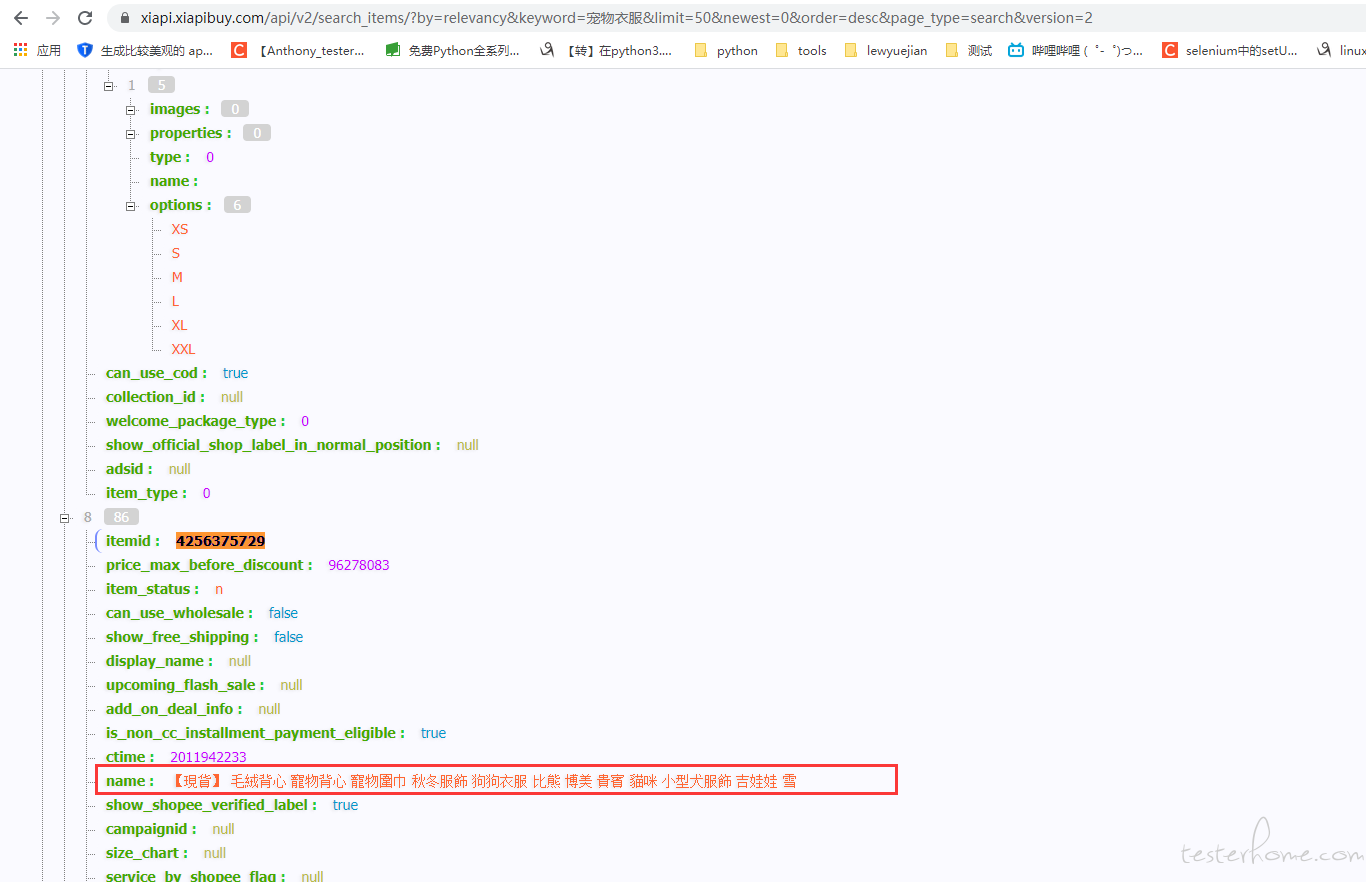Click the 86 count badge beside node 8
The image size is (1366, 882).
click(x=121, y=517)
